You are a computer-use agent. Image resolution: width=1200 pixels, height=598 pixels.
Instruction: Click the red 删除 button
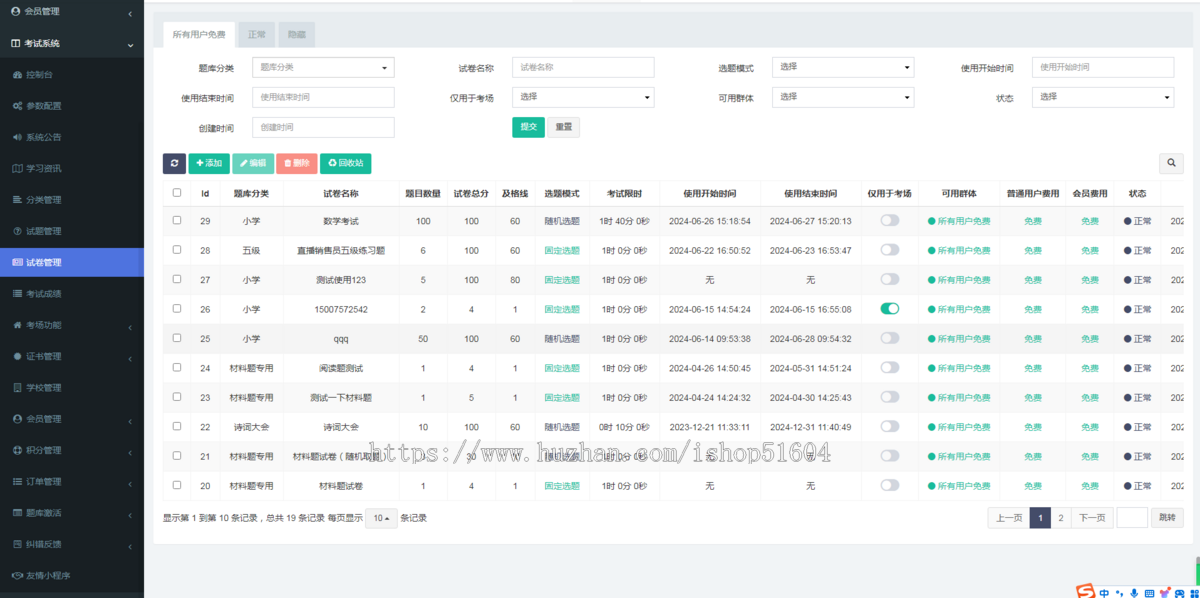pyautogui.click(x=297, y=163)
